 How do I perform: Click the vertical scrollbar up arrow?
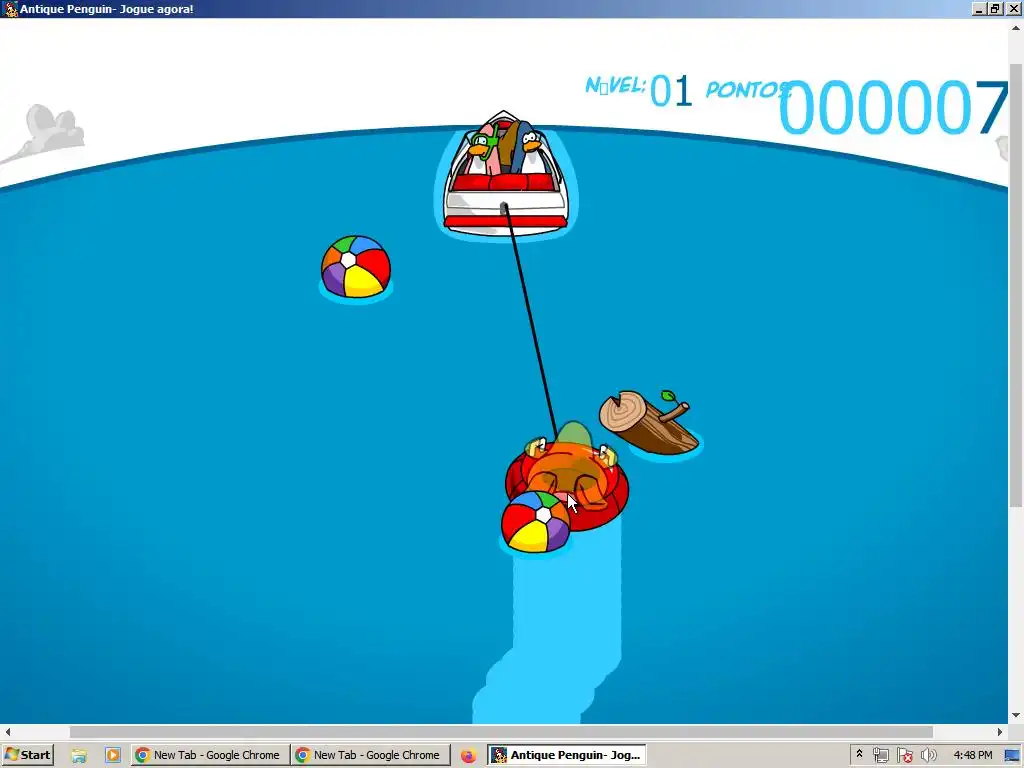point(1016,28)
